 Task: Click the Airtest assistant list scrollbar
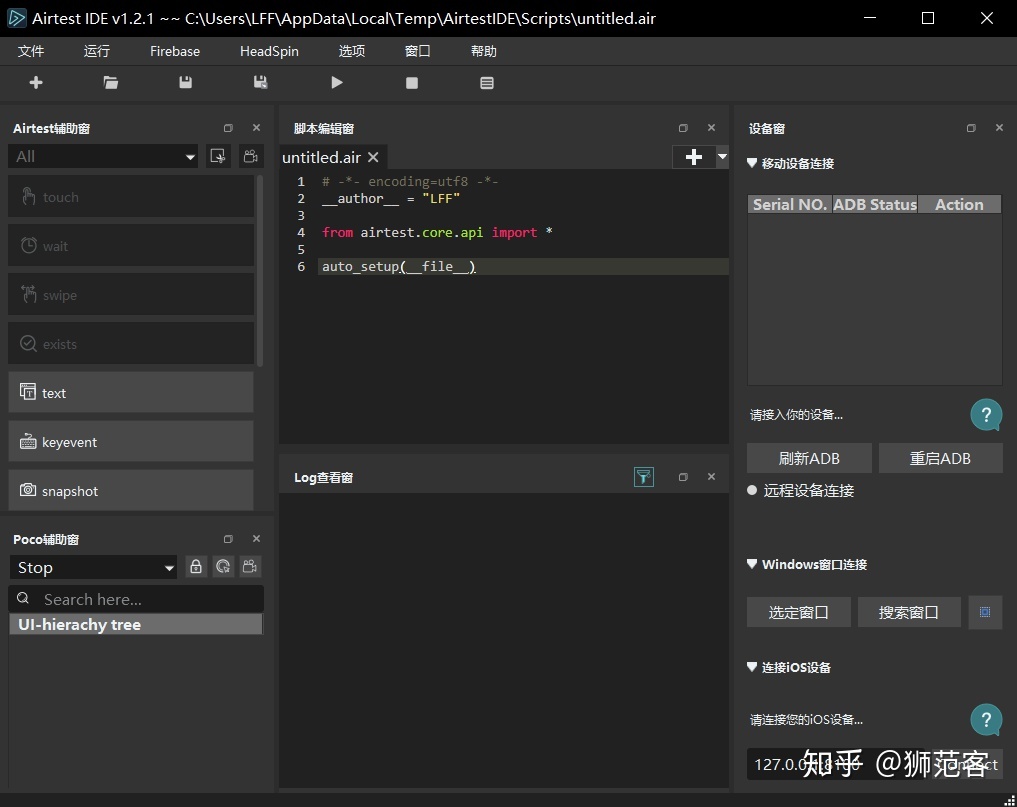point(260,271)
